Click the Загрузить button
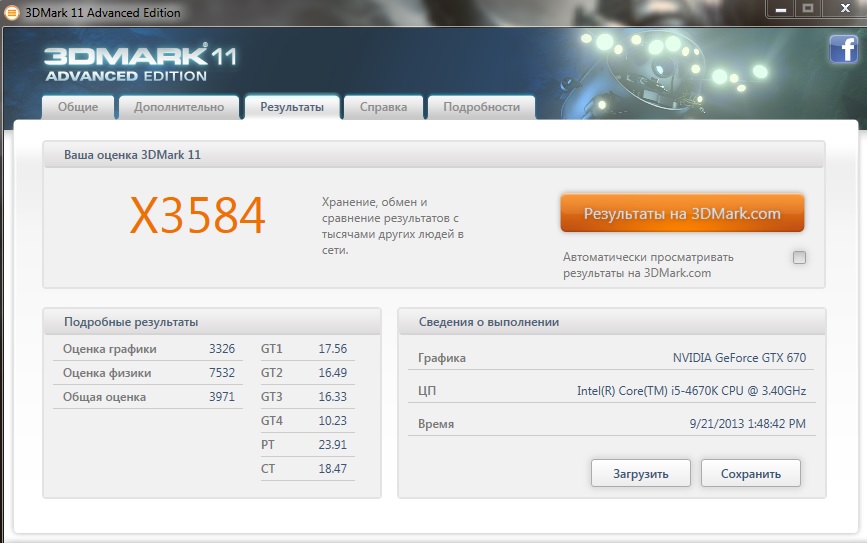 (x=641, y=473)
